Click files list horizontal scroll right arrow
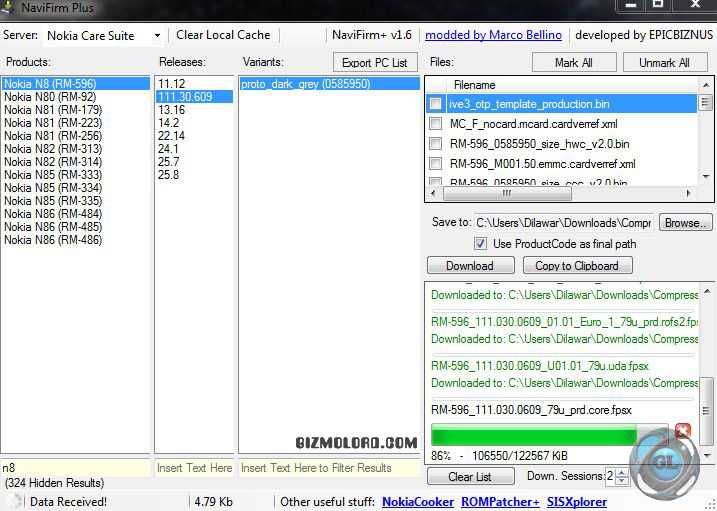This screenshot has height=511, width=717. 689,193
